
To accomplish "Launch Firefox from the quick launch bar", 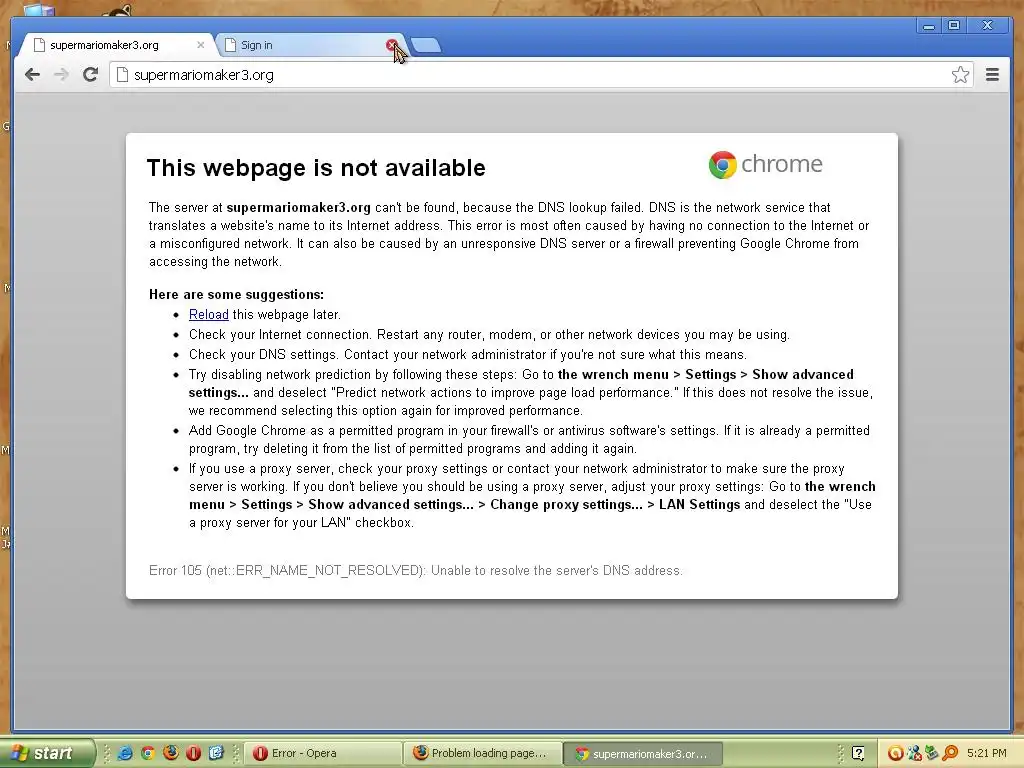I will coord(170,753).
